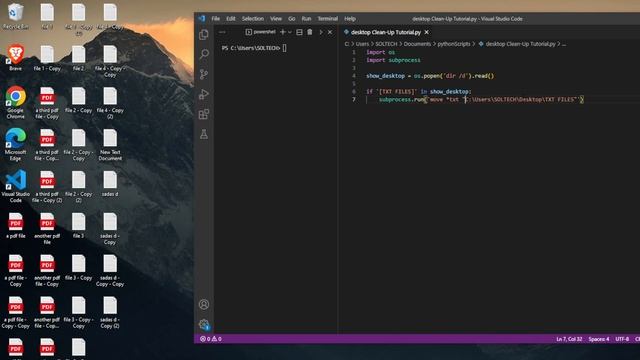Click the UTF-8 encoding status item
640x360 pixels.
[x=622, y=339]
